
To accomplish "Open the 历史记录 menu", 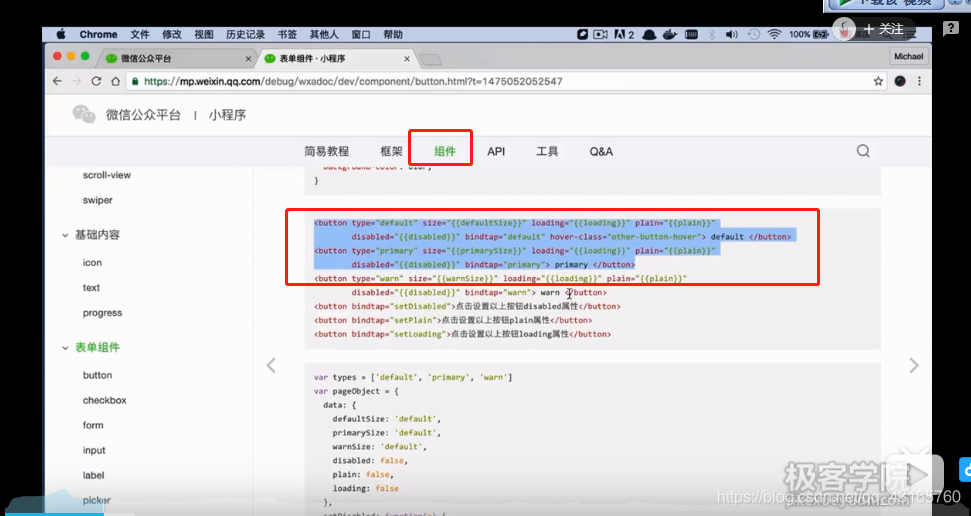I will pyautogui.click(x=245, y=35).
